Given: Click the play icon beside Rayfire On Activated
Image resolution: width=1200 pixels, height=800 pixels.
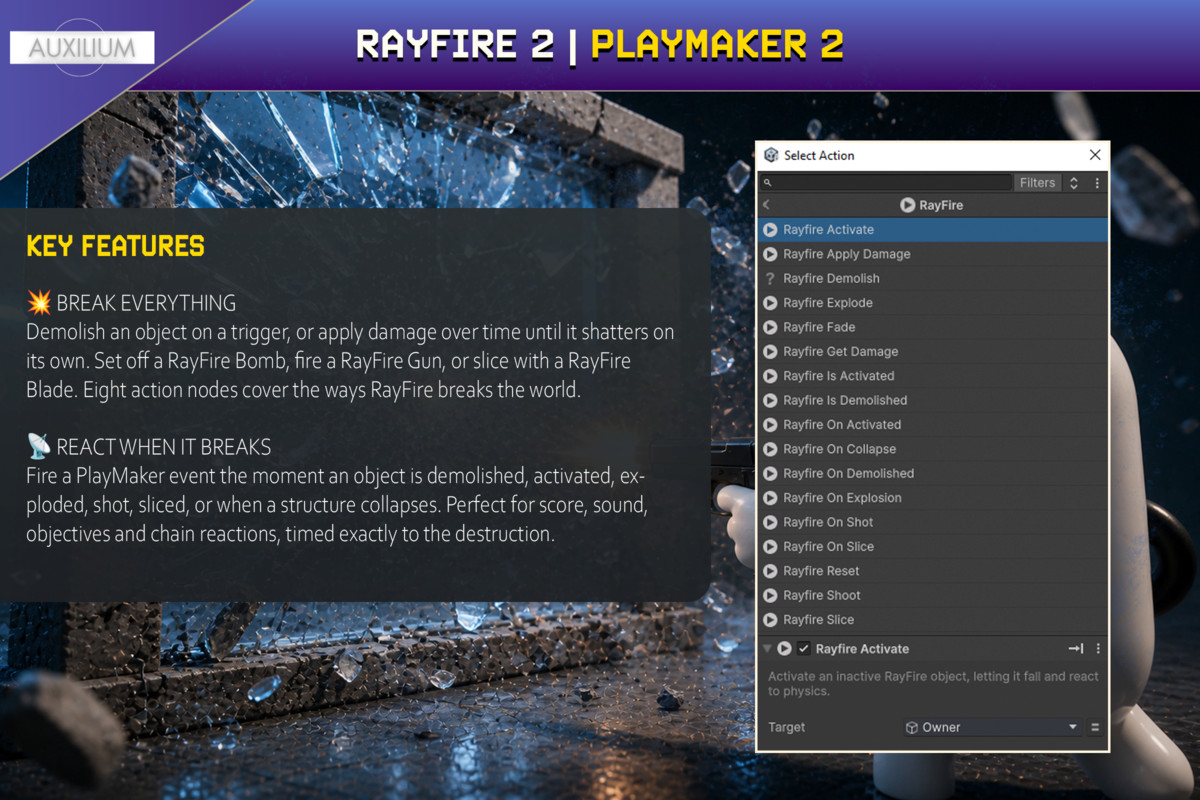Looking at the screenshot, I should (x=770, y=425).
